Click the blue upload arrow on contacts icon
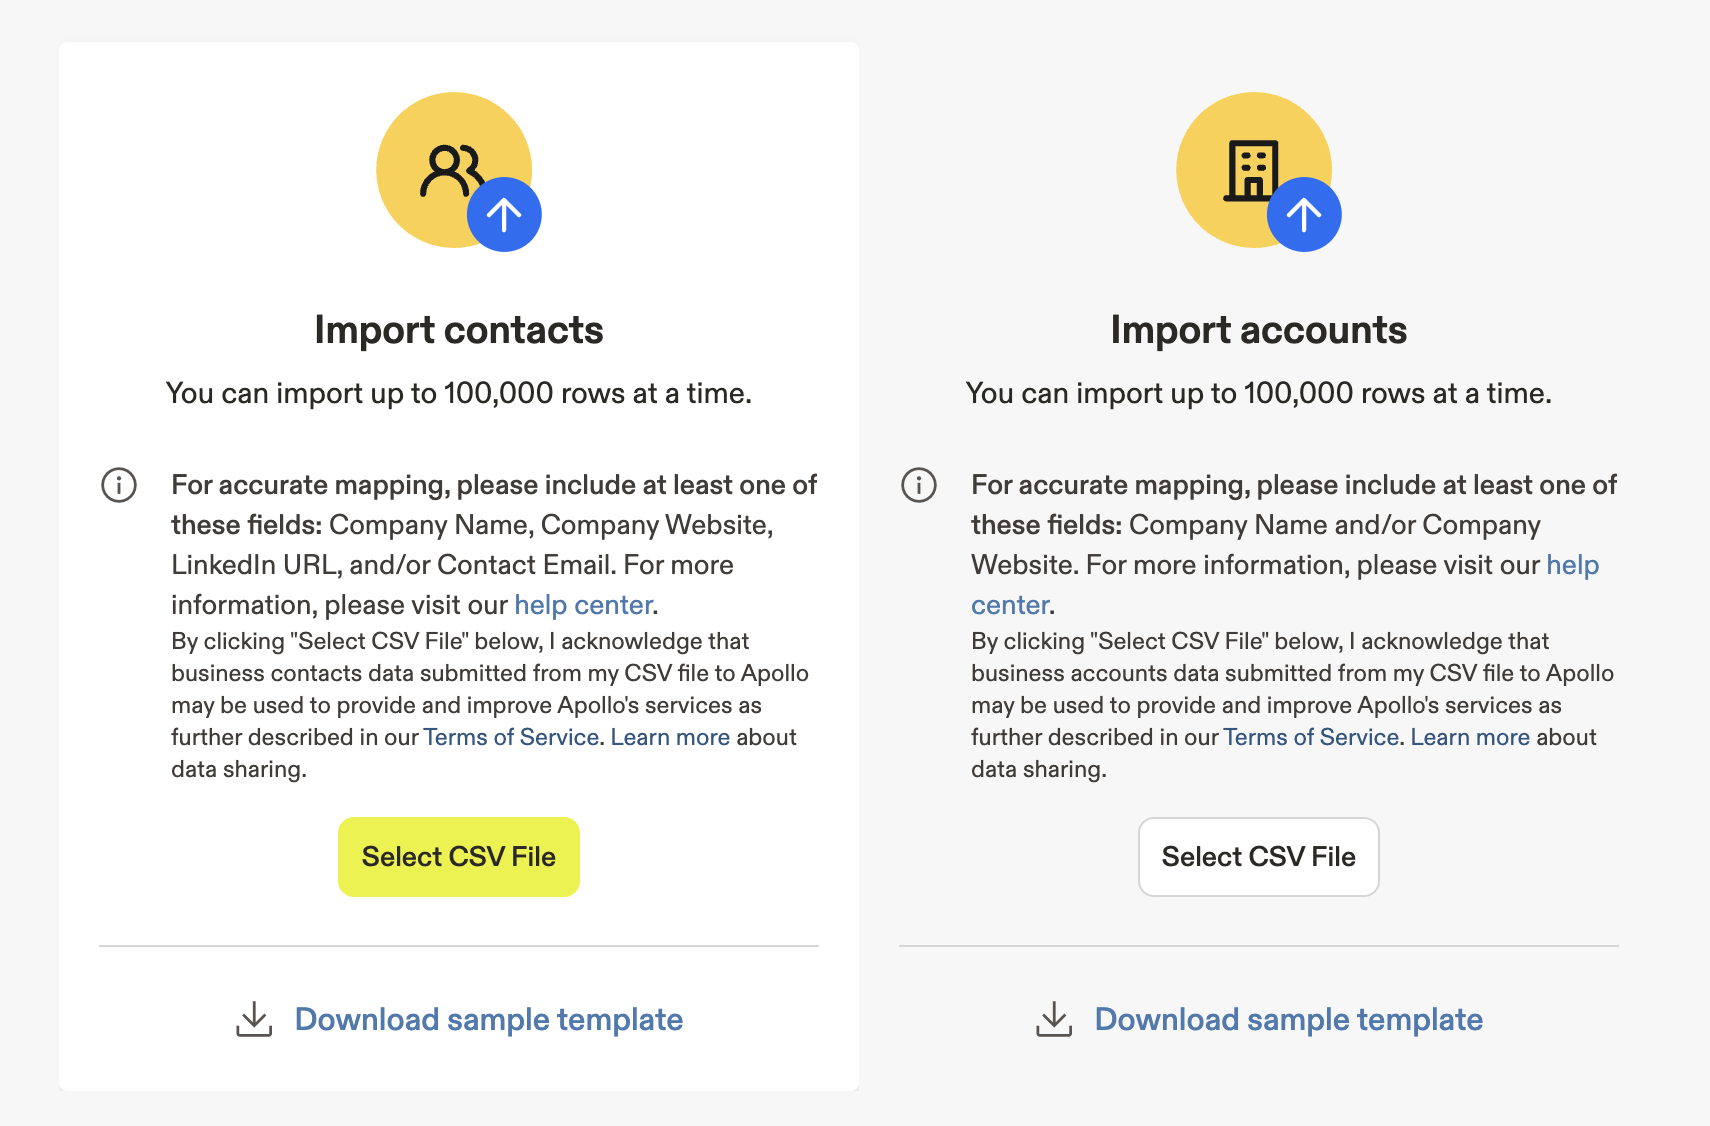 click(x=504, y=214)
